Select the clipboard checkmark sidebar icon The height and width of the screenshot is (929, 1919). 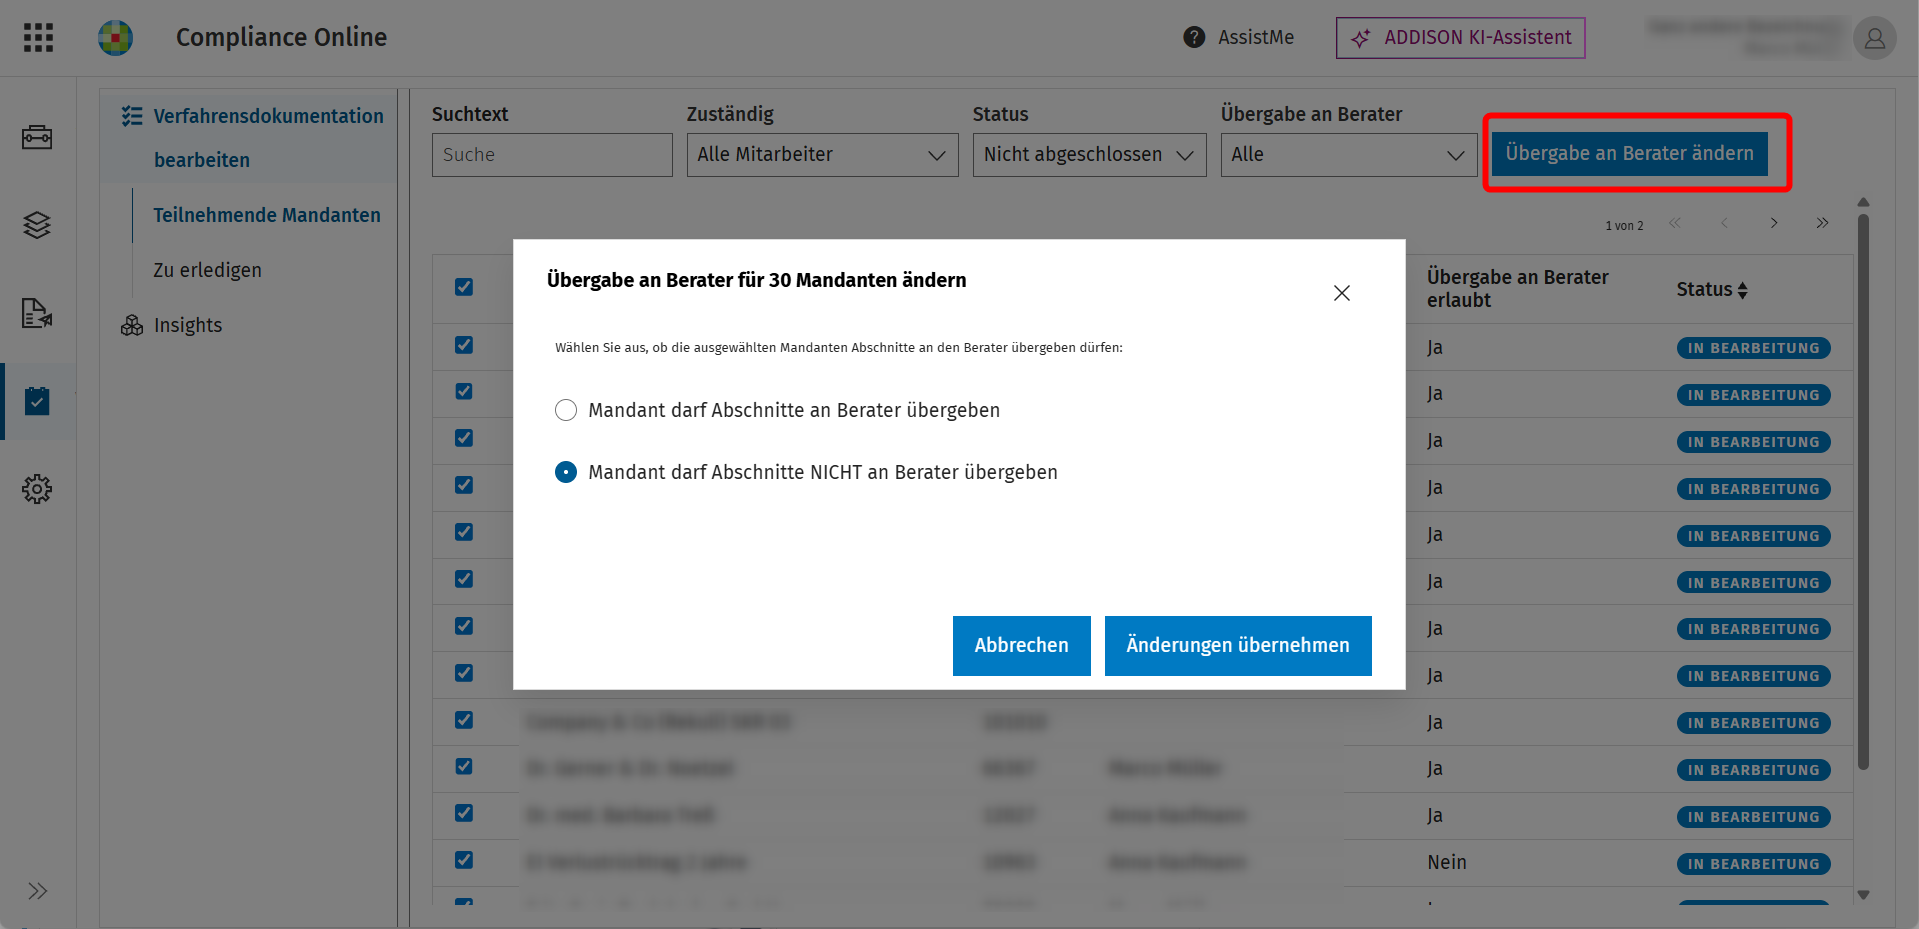37,401
